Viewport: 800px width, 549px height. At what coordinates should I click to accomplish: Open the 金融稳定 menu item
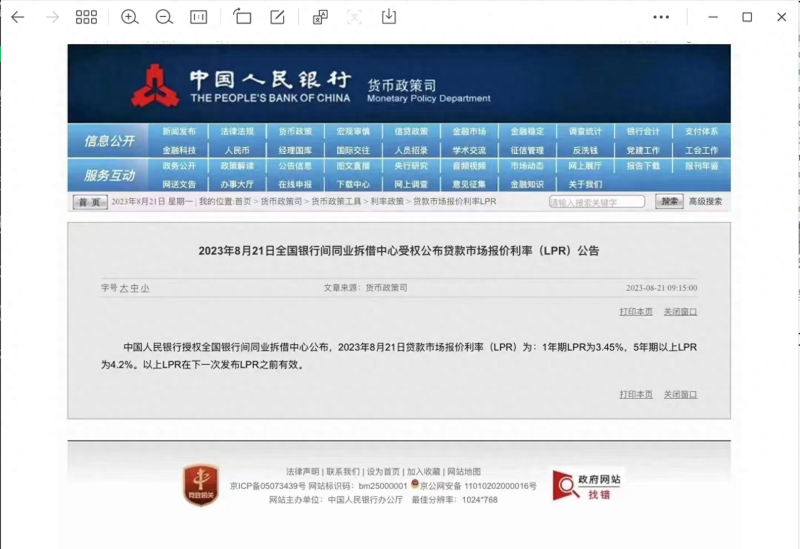pos(527,132)
